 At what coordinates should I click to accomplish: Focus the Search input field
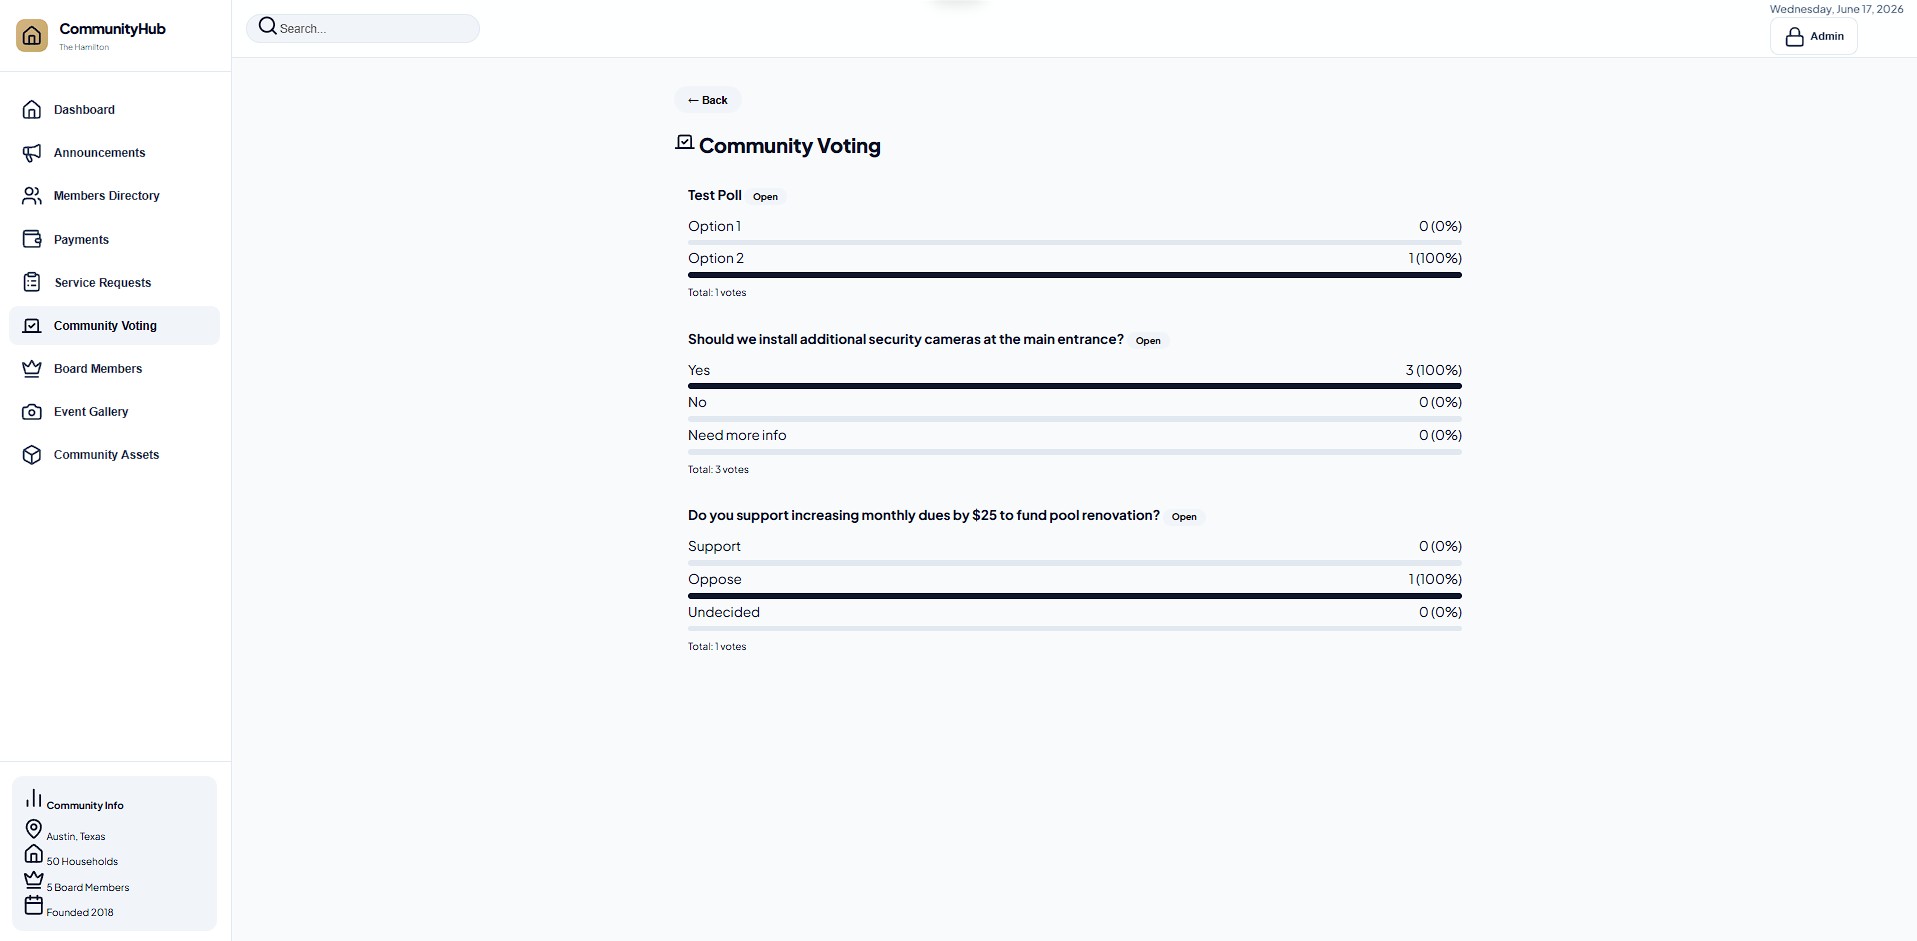click(363, 28)
